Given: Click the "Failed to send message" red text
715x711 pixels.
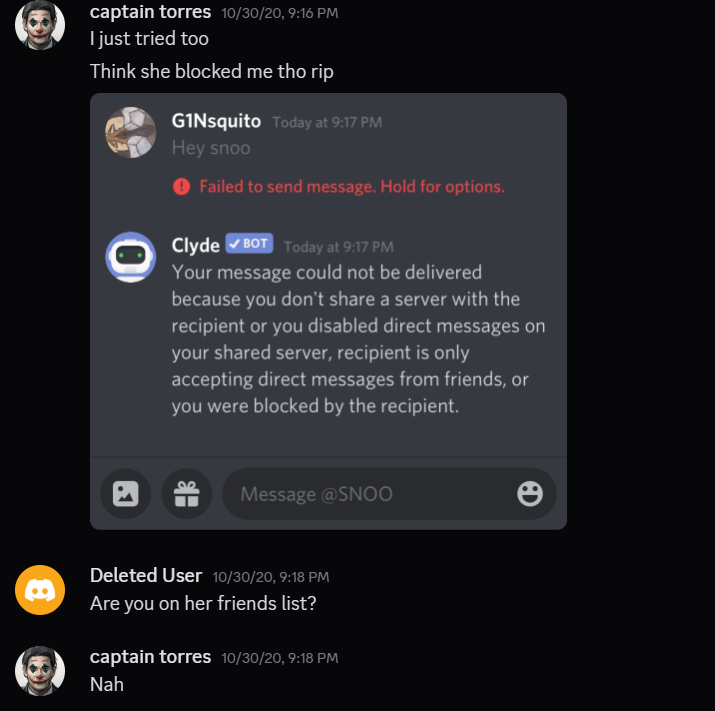Looking at the screenshot, I should point(351,186).
